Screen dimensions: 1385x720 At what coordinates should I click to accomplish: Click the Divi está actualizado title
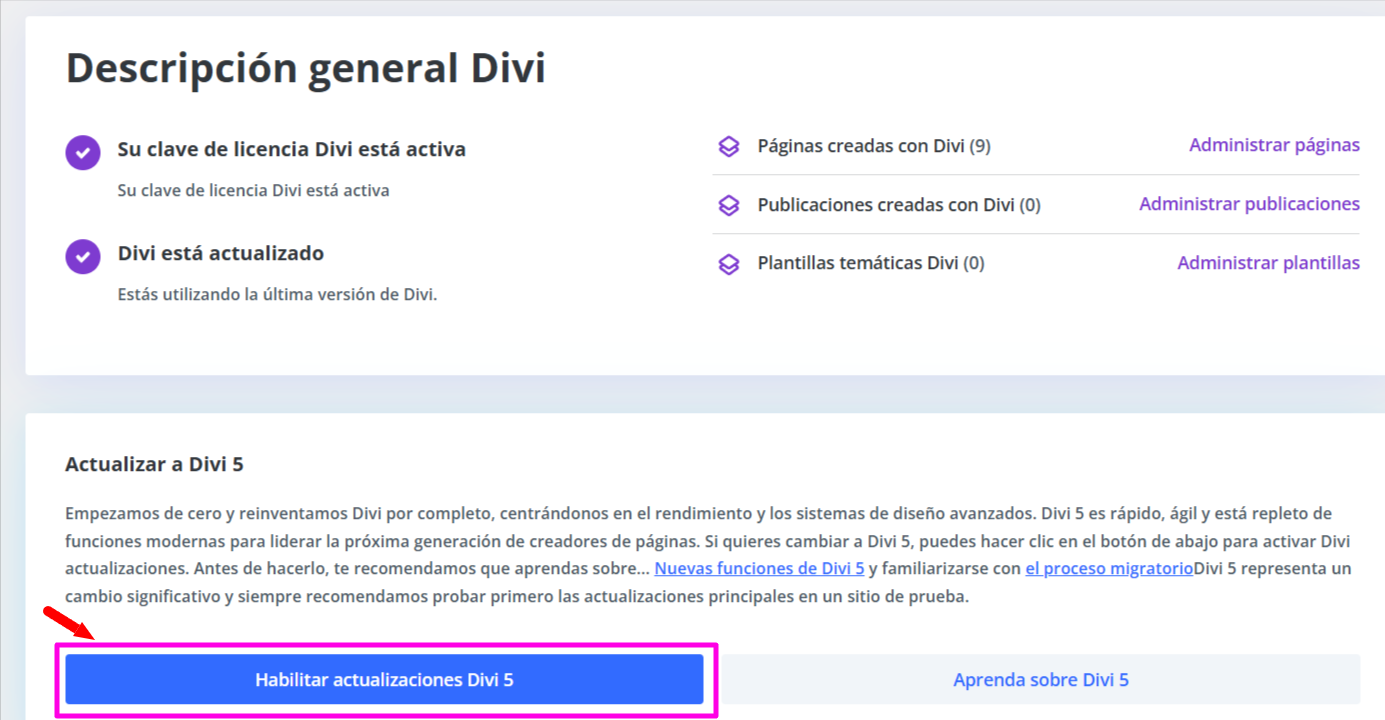coord(221,254)
